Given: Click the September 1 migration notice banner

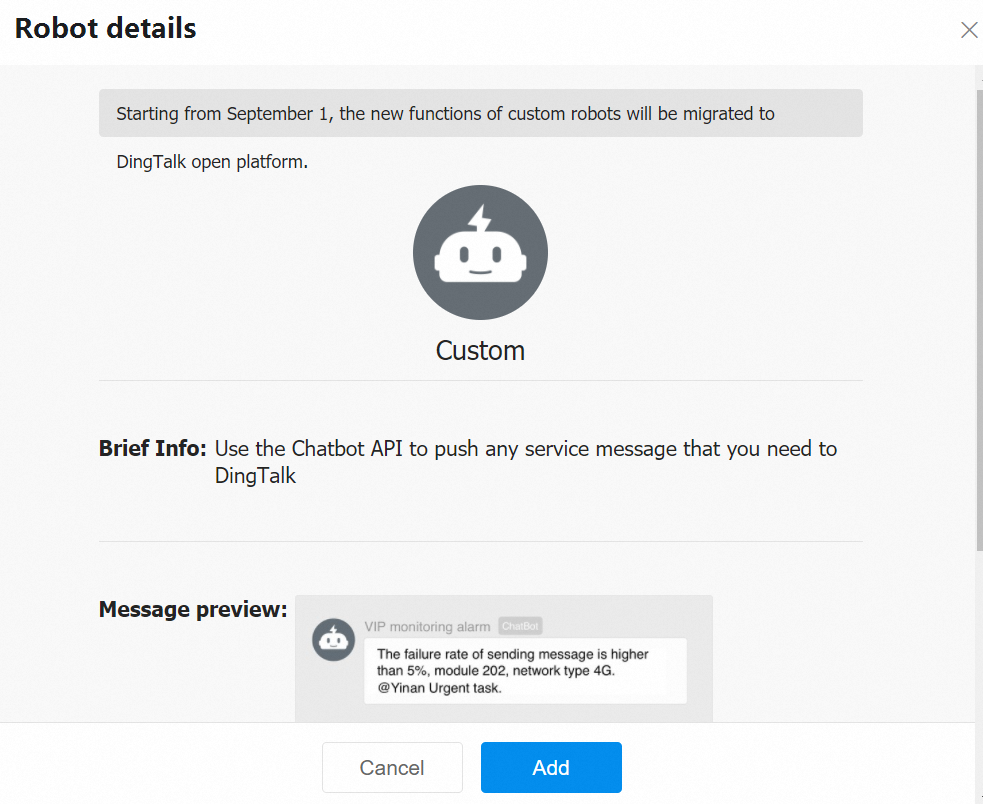Looking at the screenshot, I should click(x=481, y=114).
